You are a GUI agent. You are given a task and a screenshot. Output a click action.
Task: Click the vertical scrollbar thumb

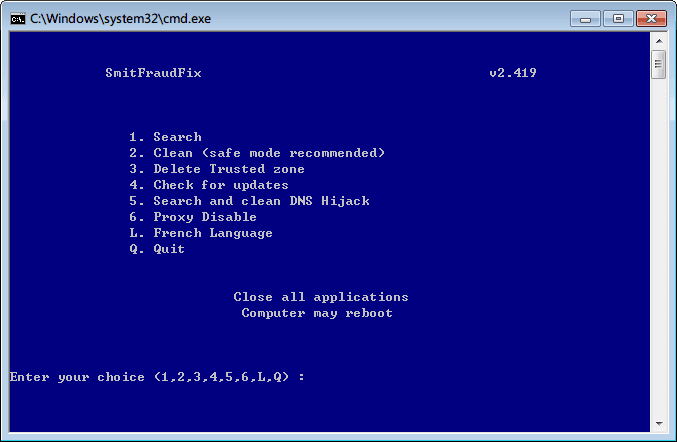click(x=658, y=64)
